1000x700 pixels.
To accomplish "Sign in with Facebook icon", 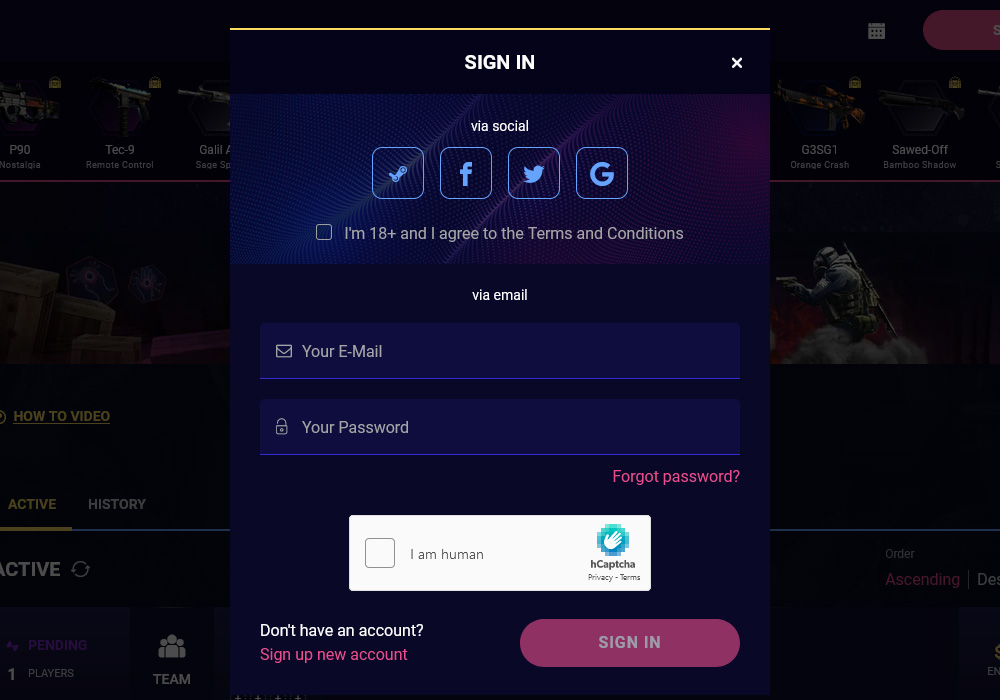I will pyautogui.click(x=466, y=173).
